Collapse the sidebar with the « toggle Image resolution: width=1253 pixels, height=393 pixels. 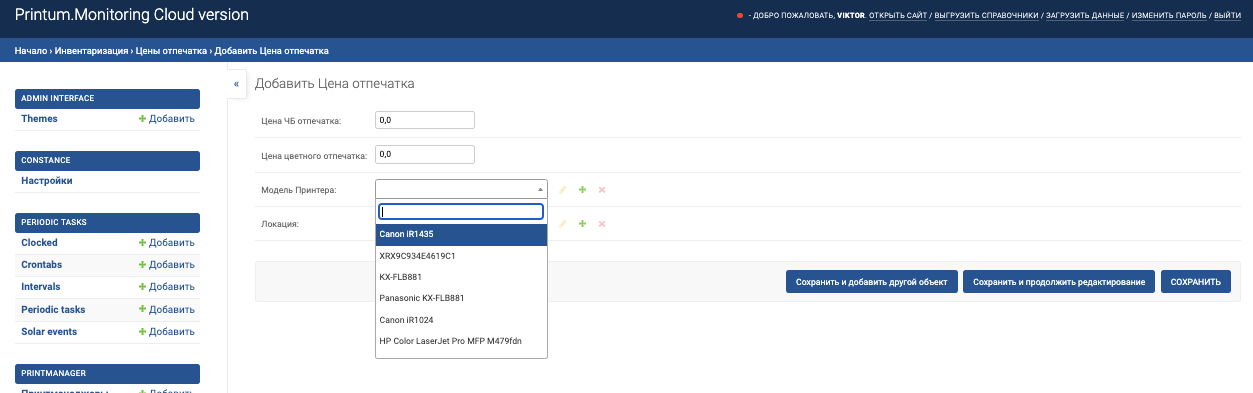click(x=237, y=84)
